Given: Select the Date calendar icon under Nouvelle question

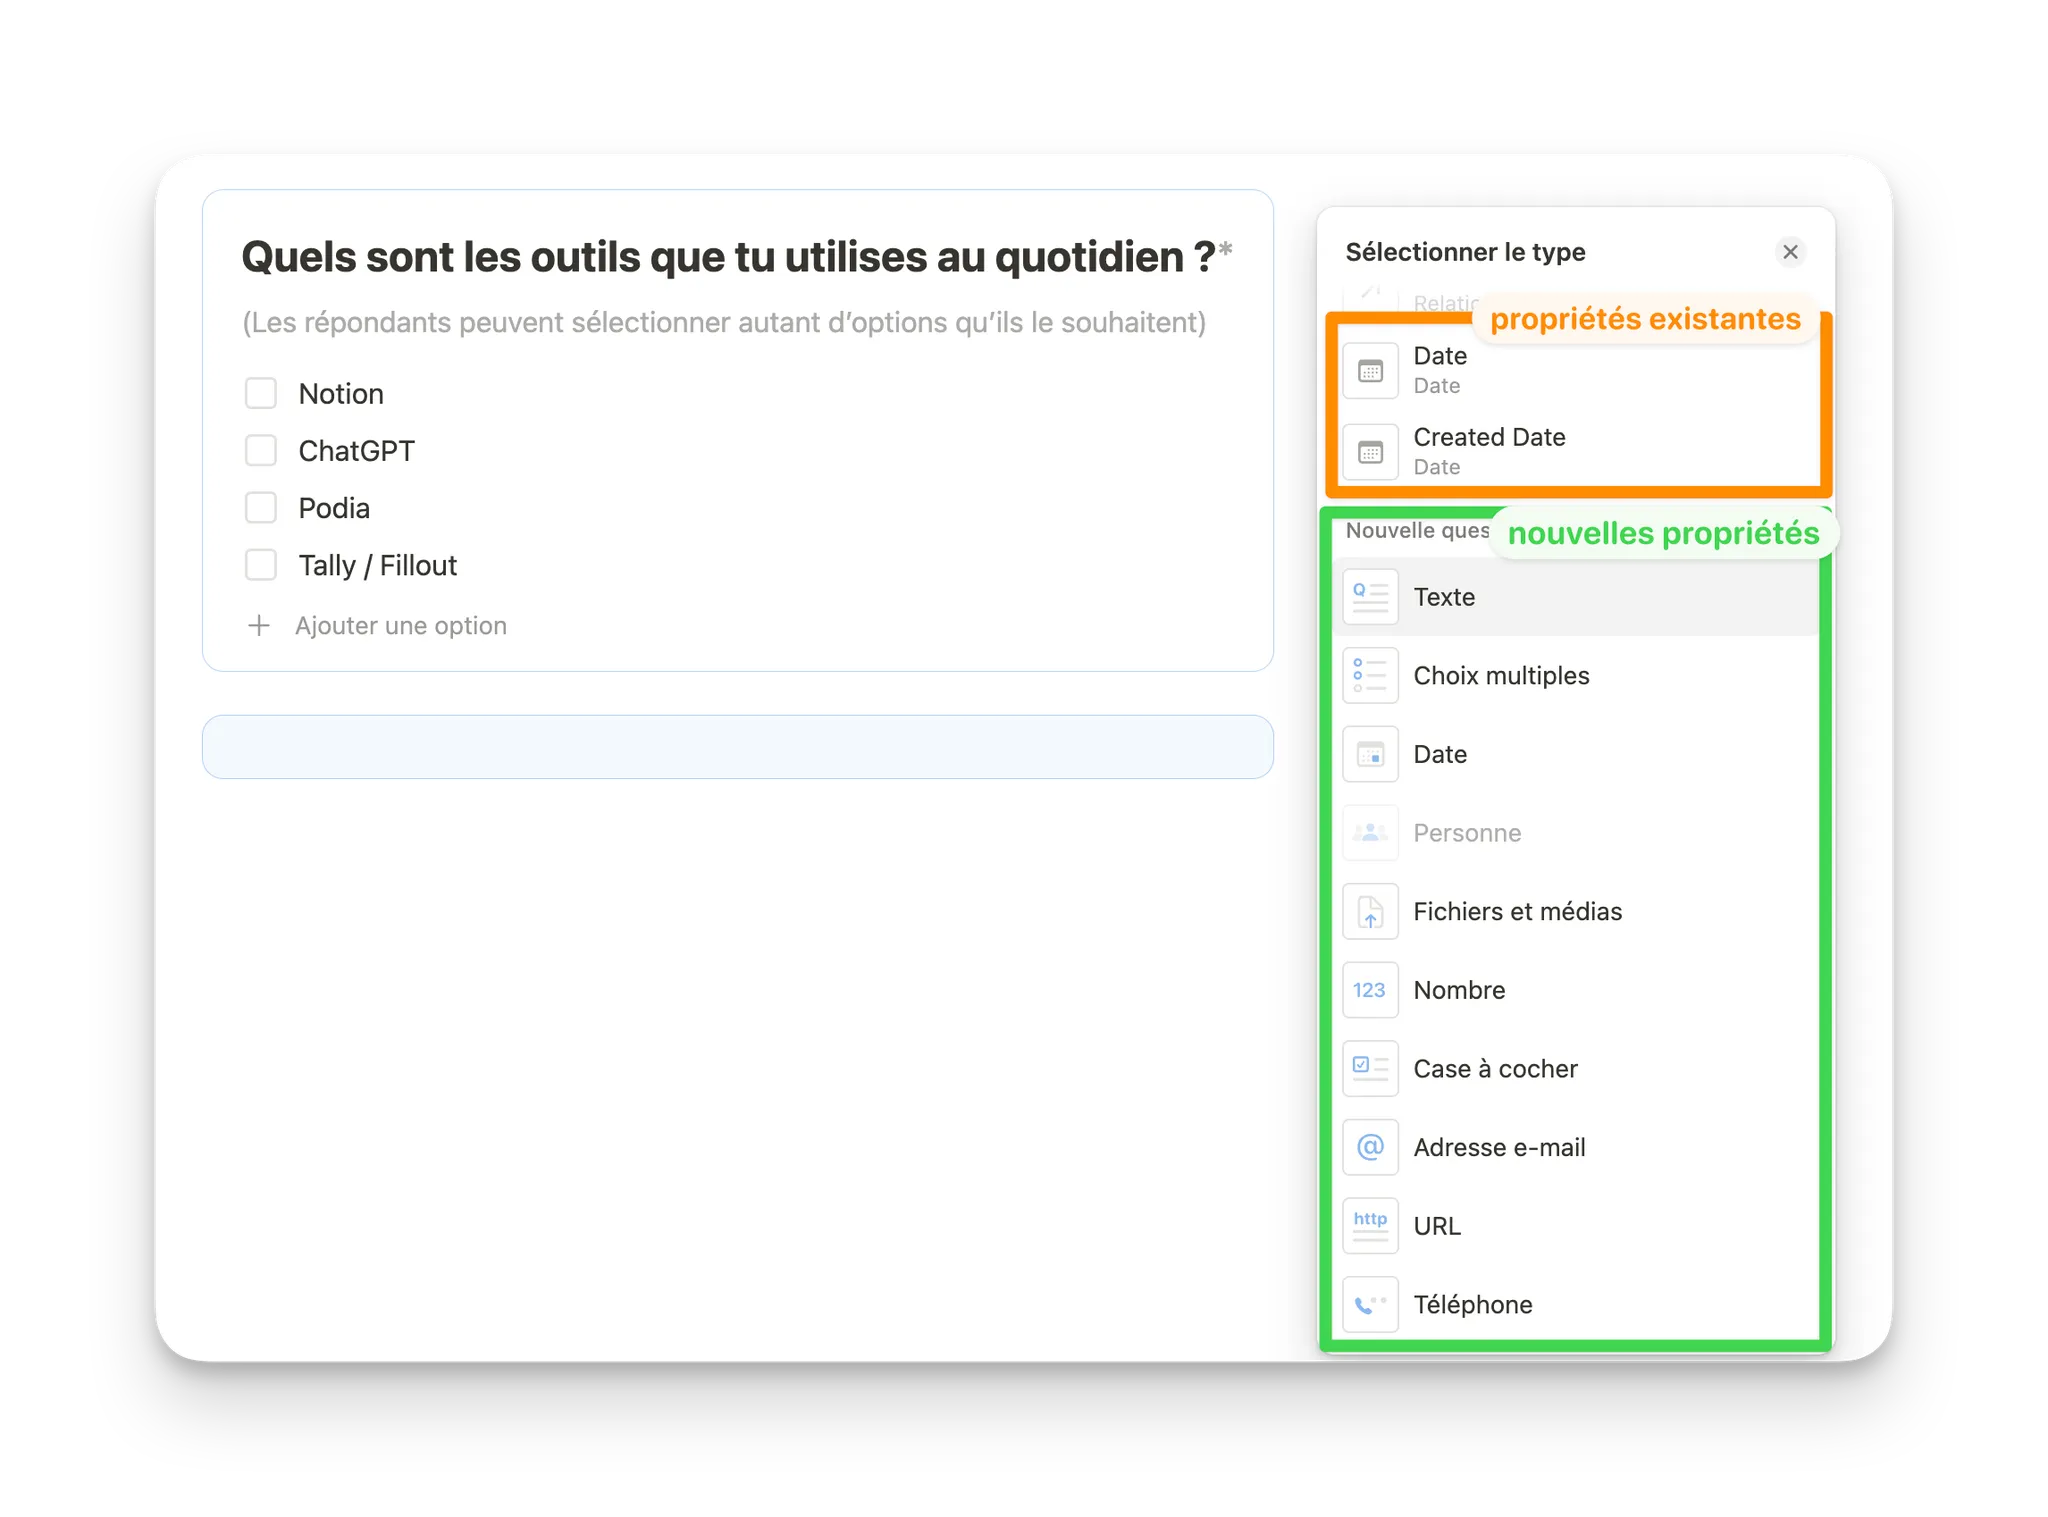Looking at the screenshot, I should (x=1370, y=754).
